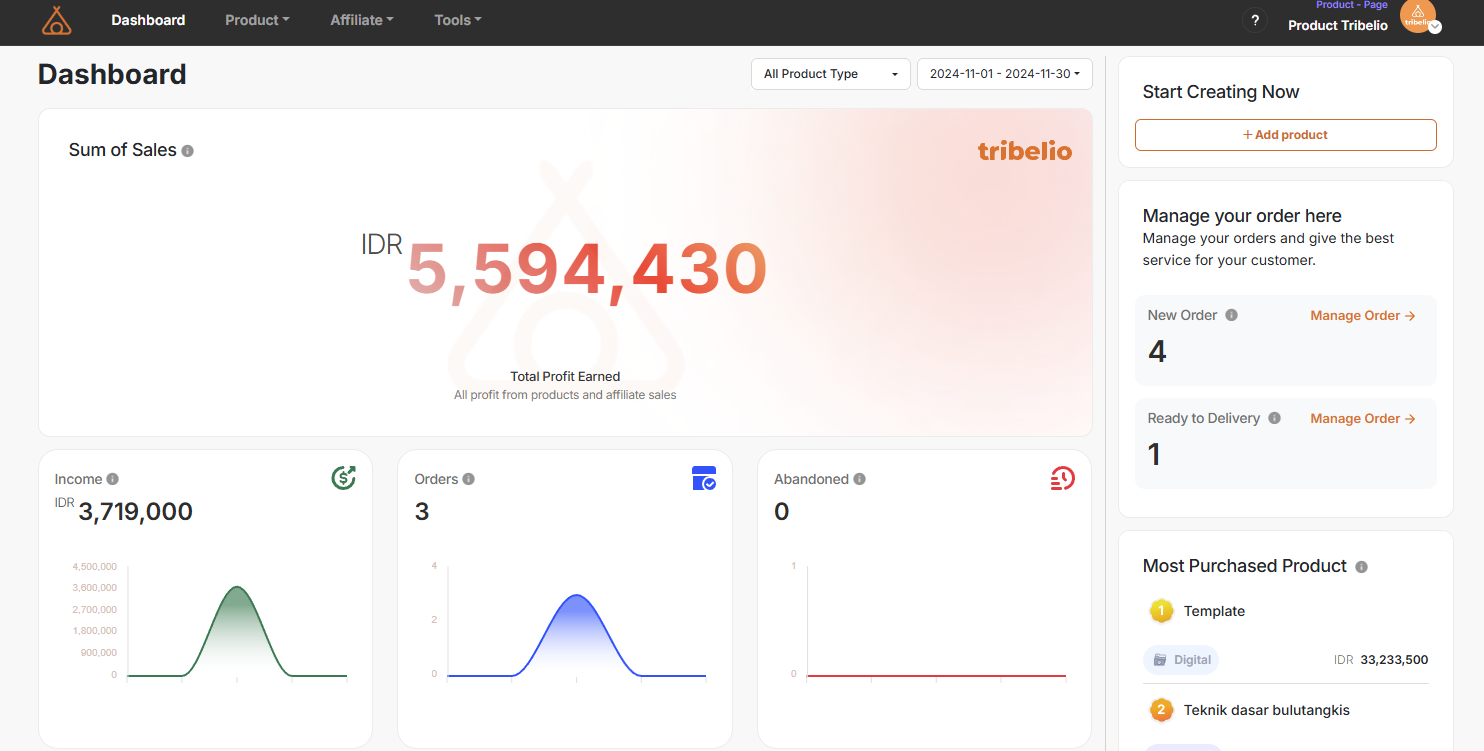Click the info icon next to New Order
The width and height of the screenshot is (1484, 751).
point(1231,315)
